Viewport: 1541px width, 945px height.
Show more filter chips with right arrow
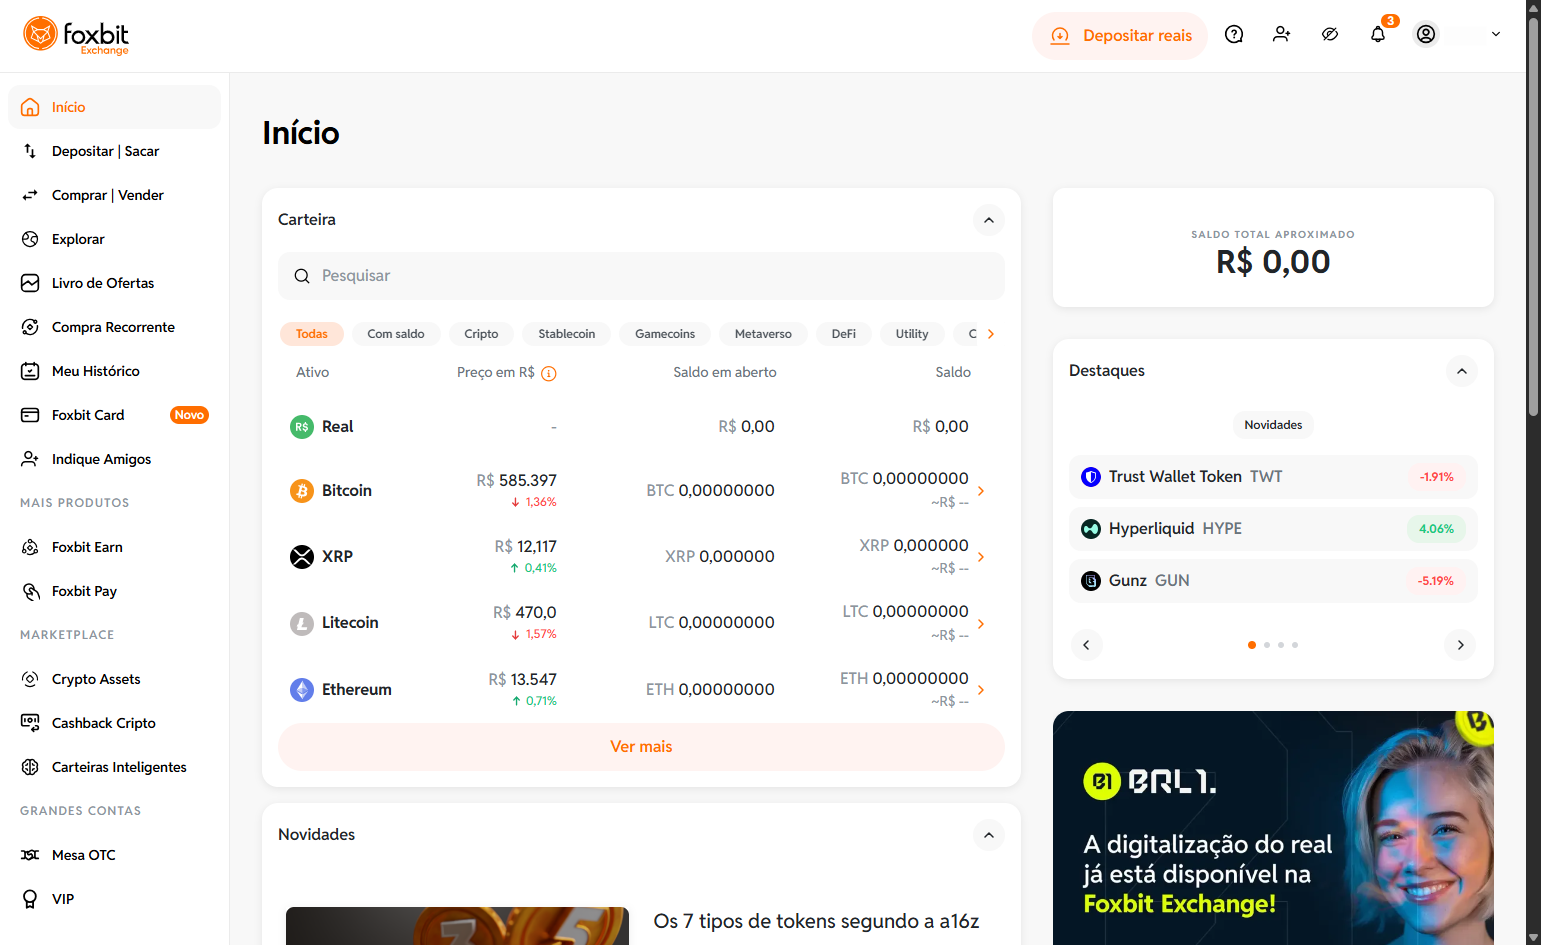click(991, 334)
